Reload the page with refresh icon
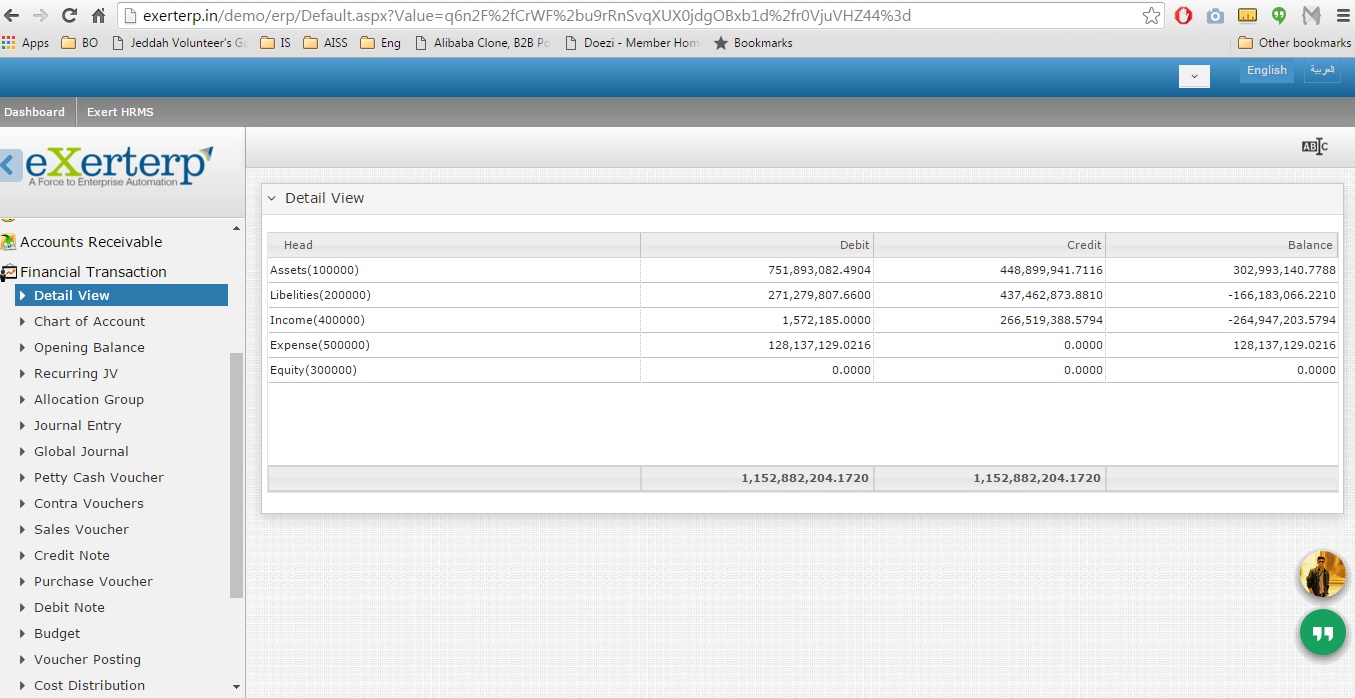The width and height of the screenshot is (1355, 698). click(x=69, y=16)
